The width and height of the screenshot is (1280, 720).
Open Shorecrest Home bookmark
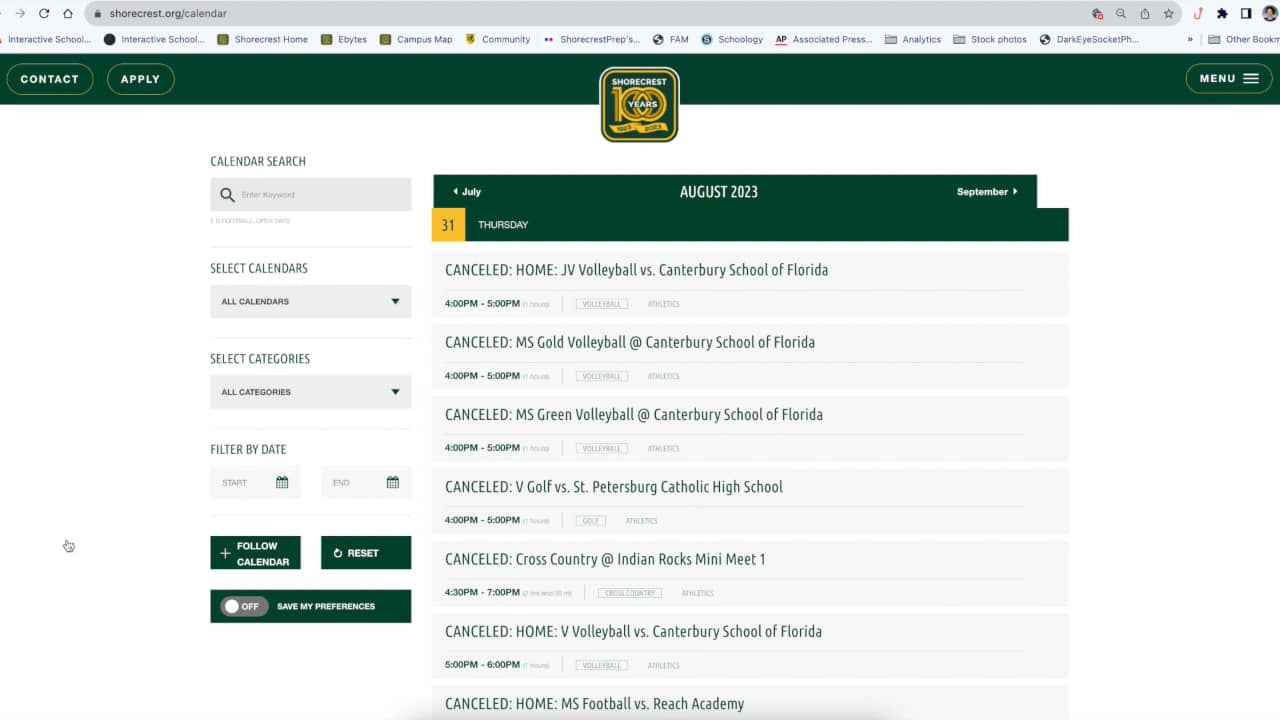click(x=263, y=39)
